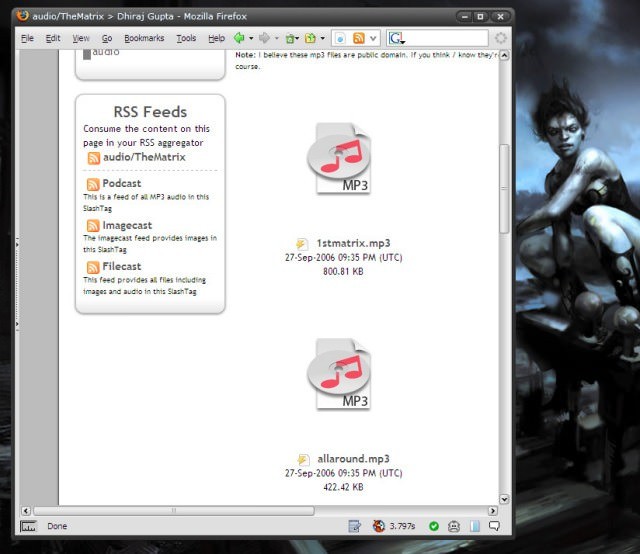
Task: Click the vertical scrollbar up arrow
Action: [x=504, y=55]
